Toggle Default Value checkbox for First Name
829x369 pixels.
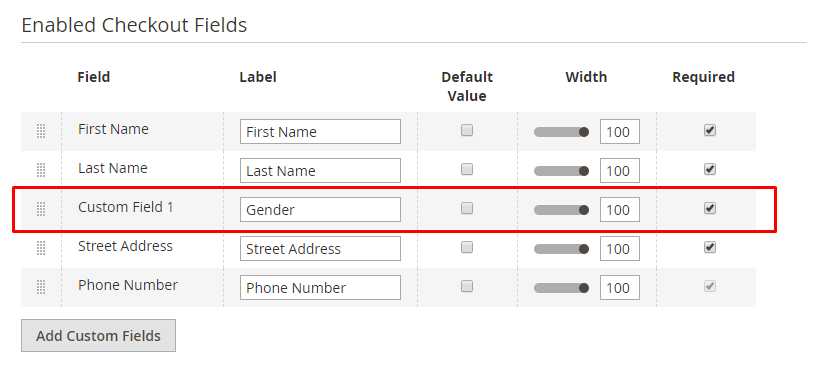467,130
